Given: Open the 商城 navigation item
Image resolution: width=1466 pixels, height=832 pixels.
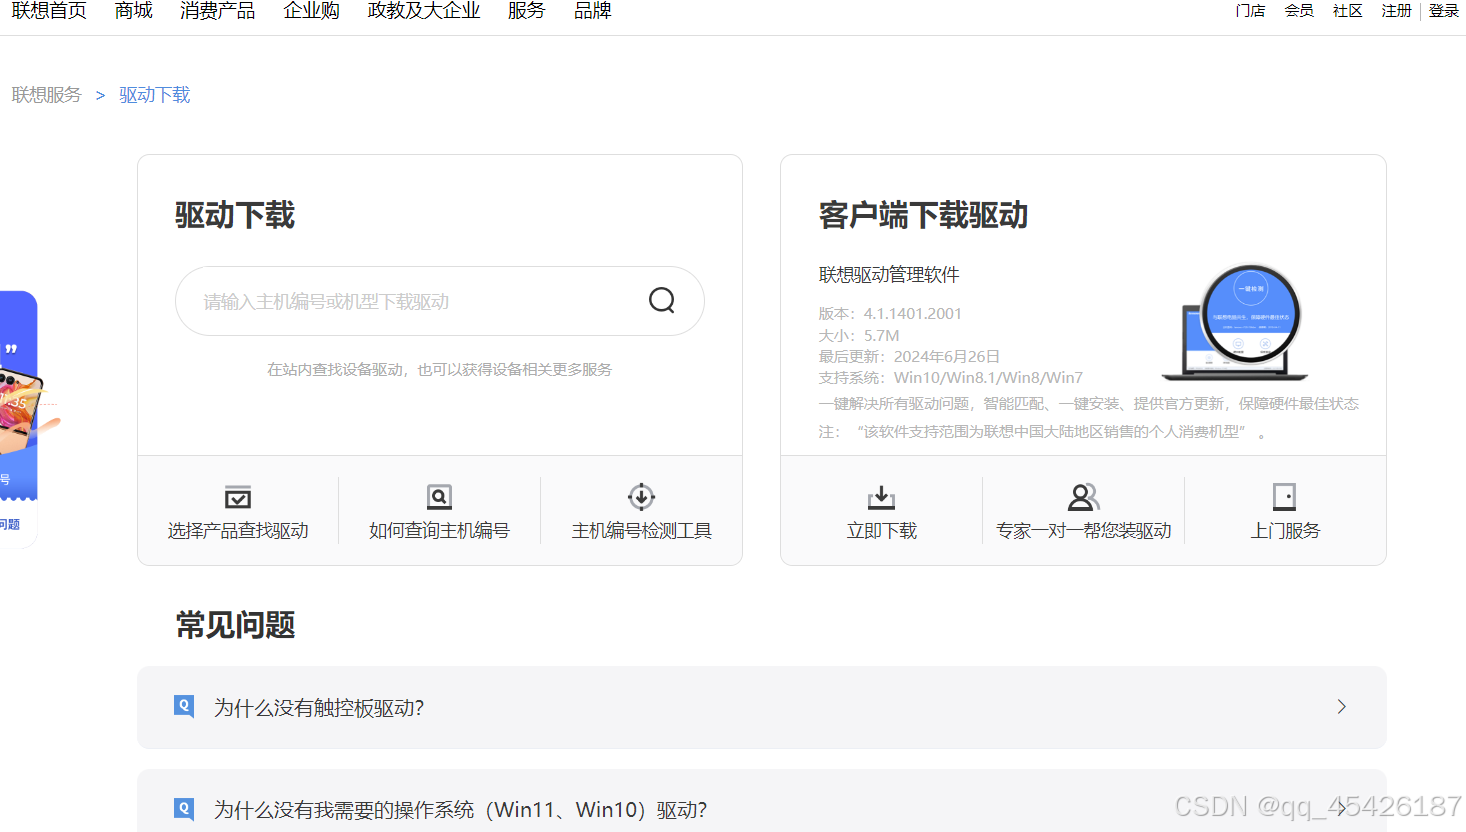Looking at the screenshot, I should click(134, 11).
